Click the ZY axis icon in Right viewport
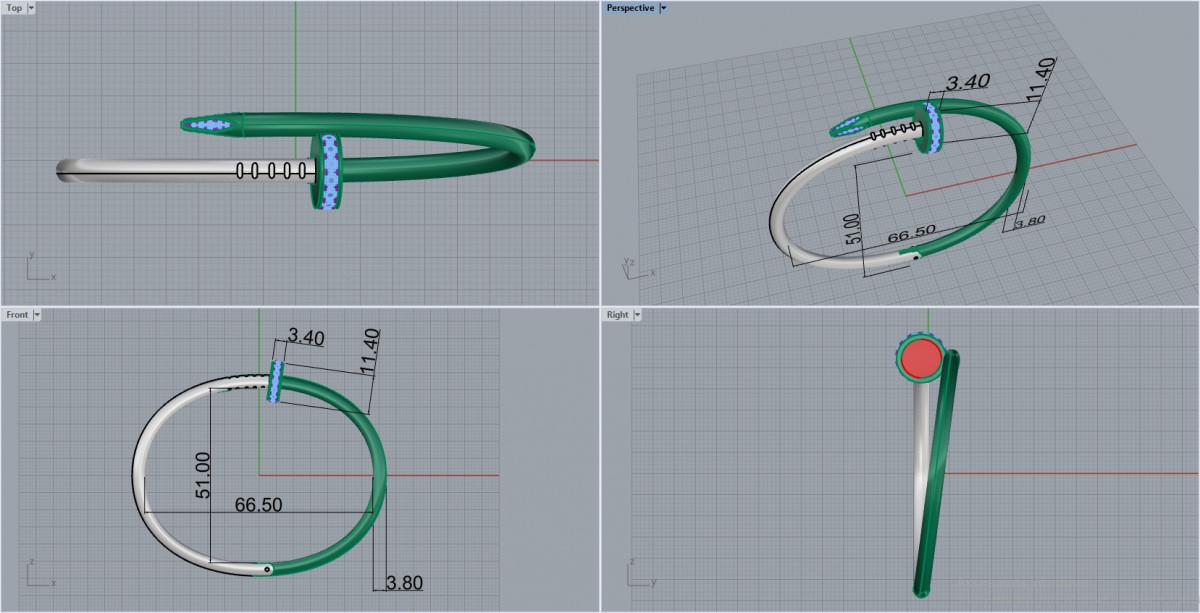Image resolution: width=1200 pixels, height=613 pixels. (637, 575)
